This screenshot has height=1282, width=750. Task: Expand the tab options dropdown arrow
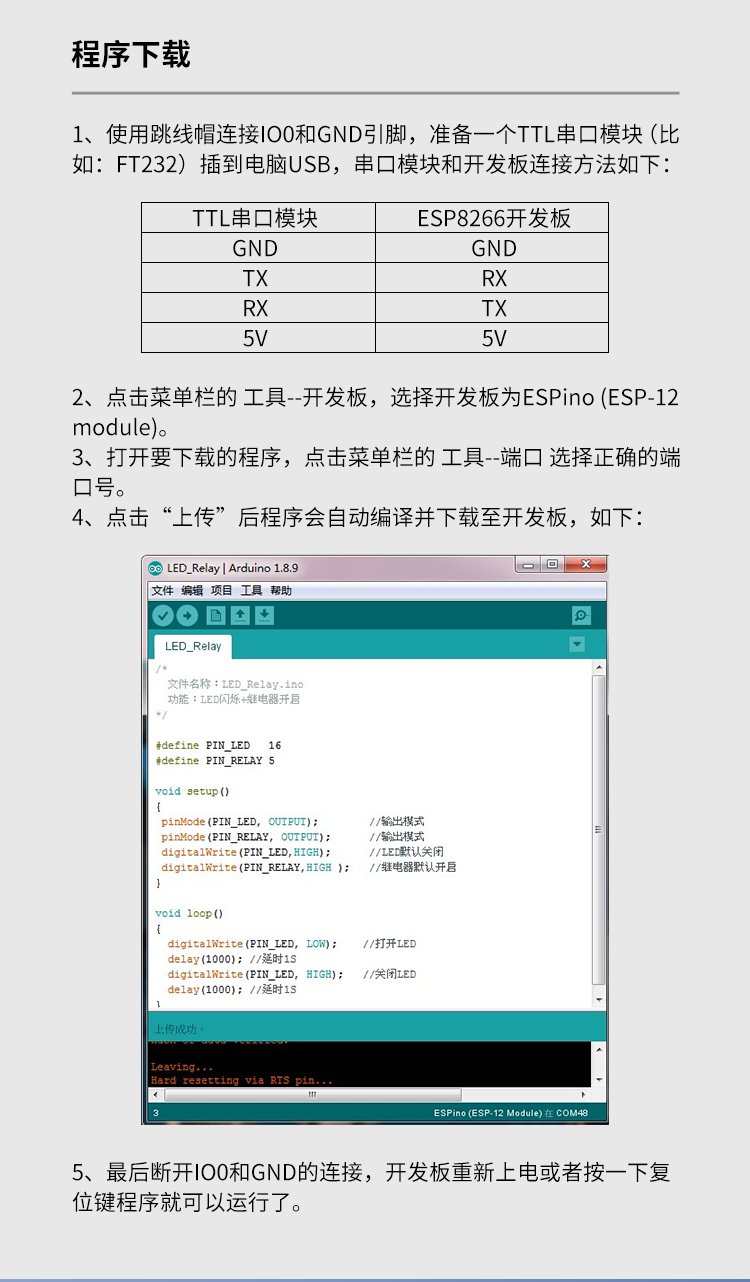click(x=577, y=645)
